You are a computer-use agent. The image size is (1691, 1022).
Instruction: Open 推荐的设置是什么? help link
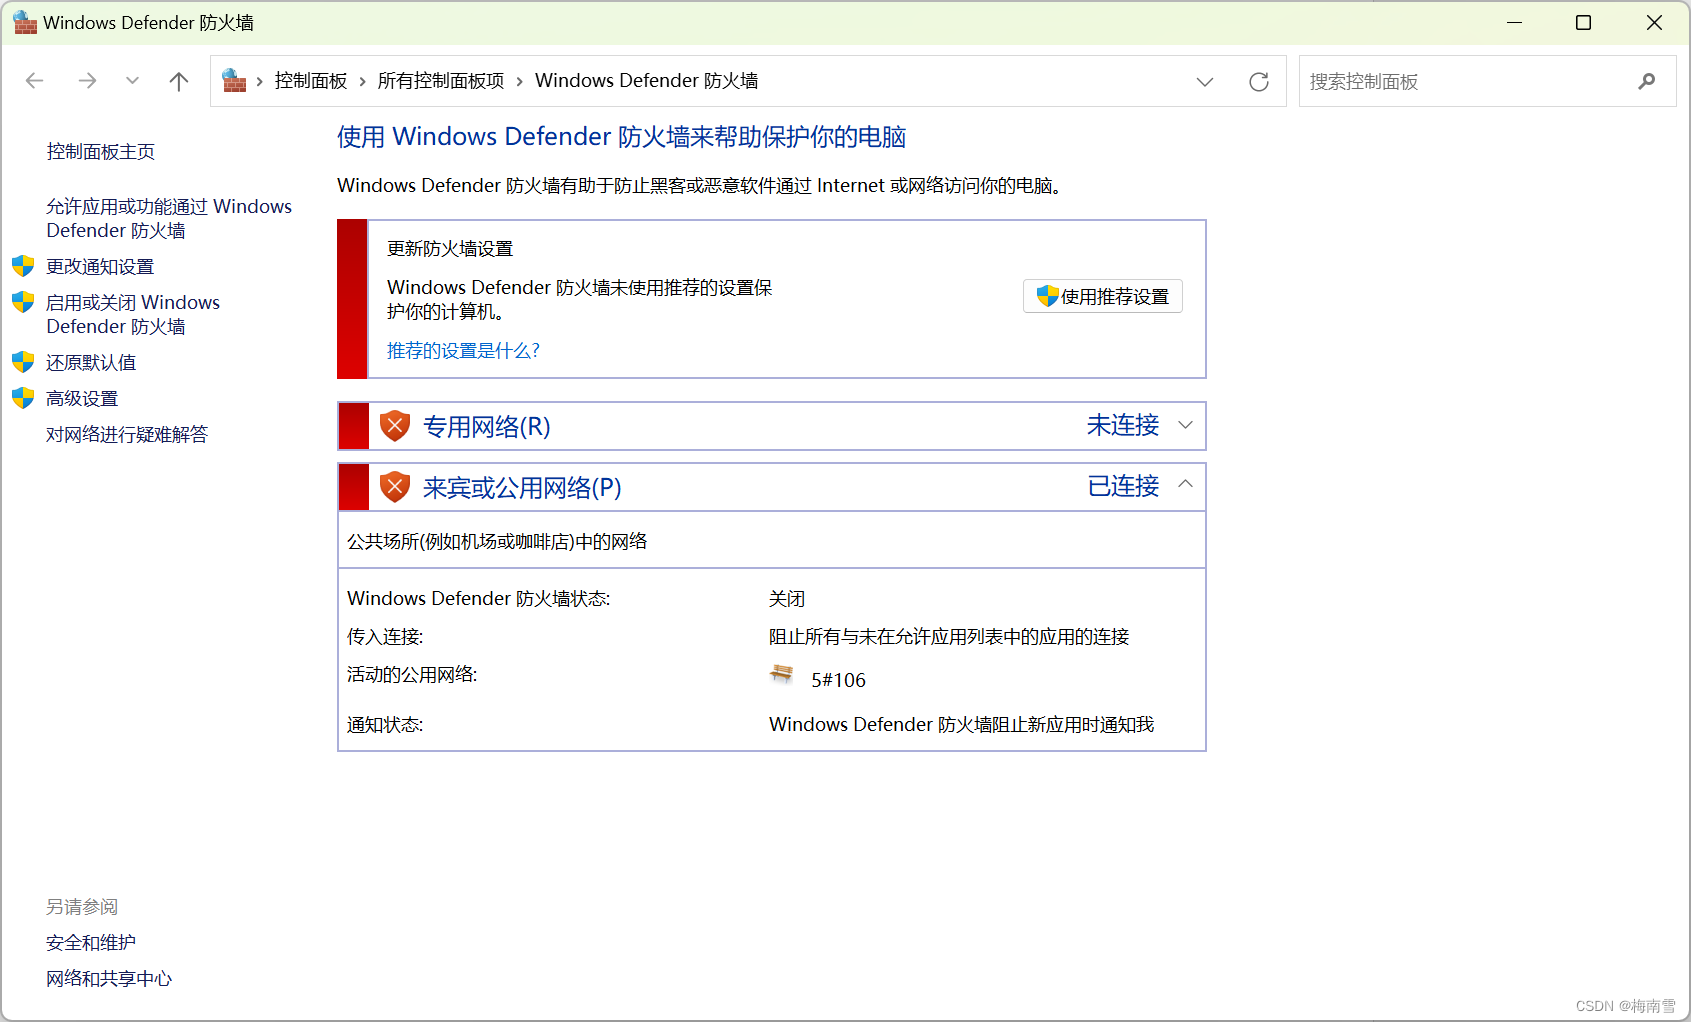[463, 351]
